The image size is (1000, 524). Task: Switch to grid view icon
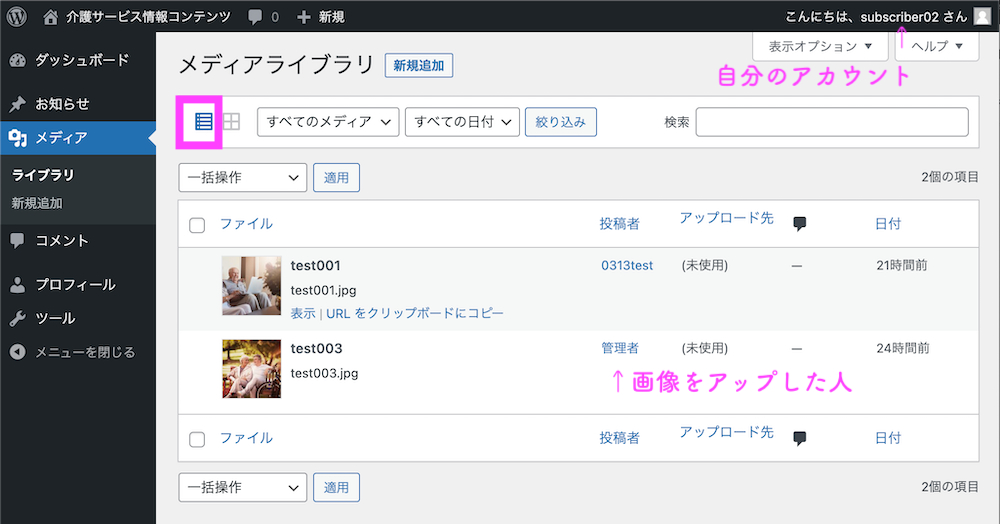pos(232,122)
